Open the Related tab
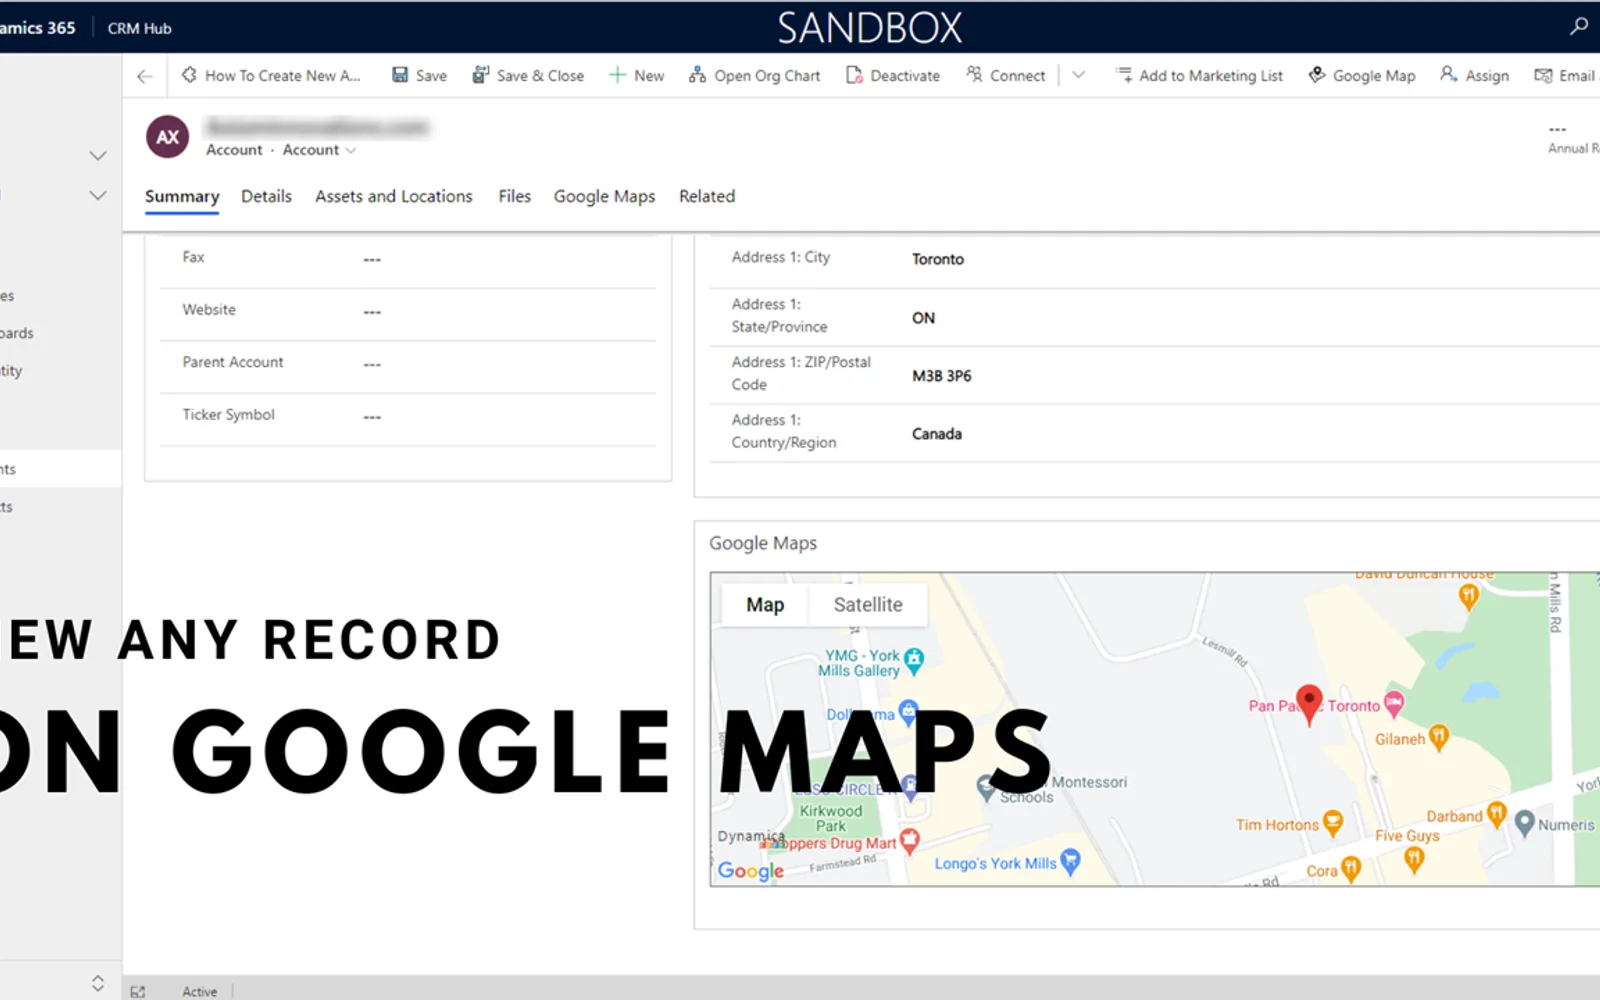 [x=707, y=197]
